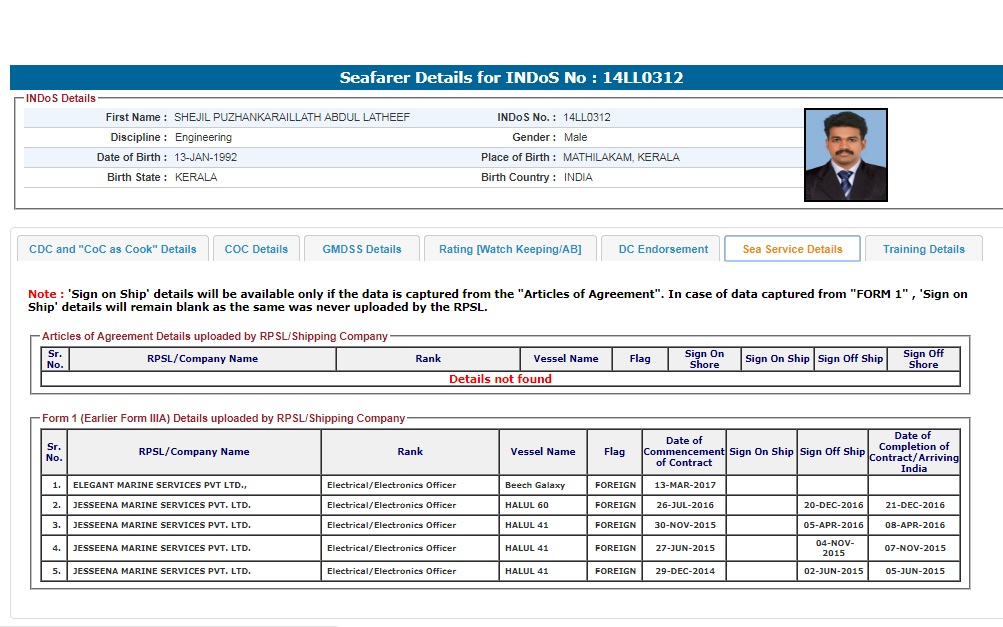Click the red Note label
1003x627 pixels.
pyautogui.click(x=45, y=294)
